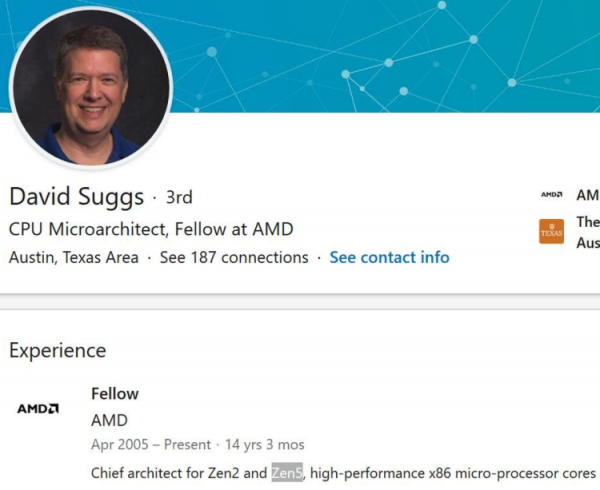Viewport: 600px width, 490px height.
Task: Open the 'See contact info' link
Action: tap(389, 257)
